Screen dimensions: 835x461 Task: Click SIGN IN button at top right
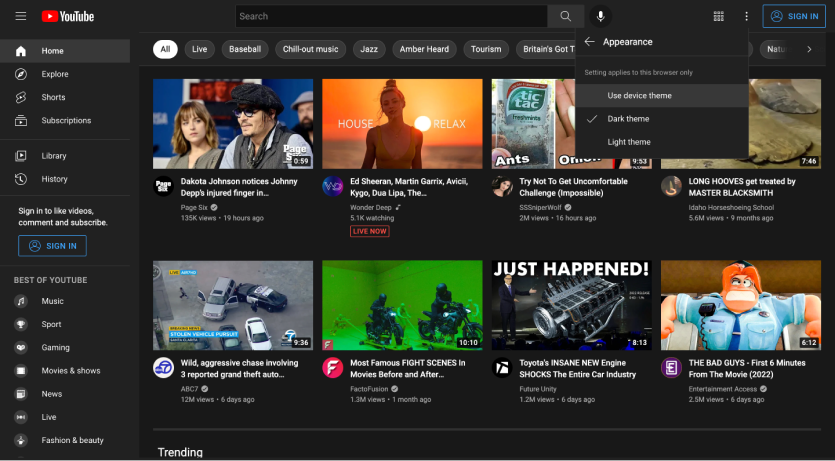(794, 16)
